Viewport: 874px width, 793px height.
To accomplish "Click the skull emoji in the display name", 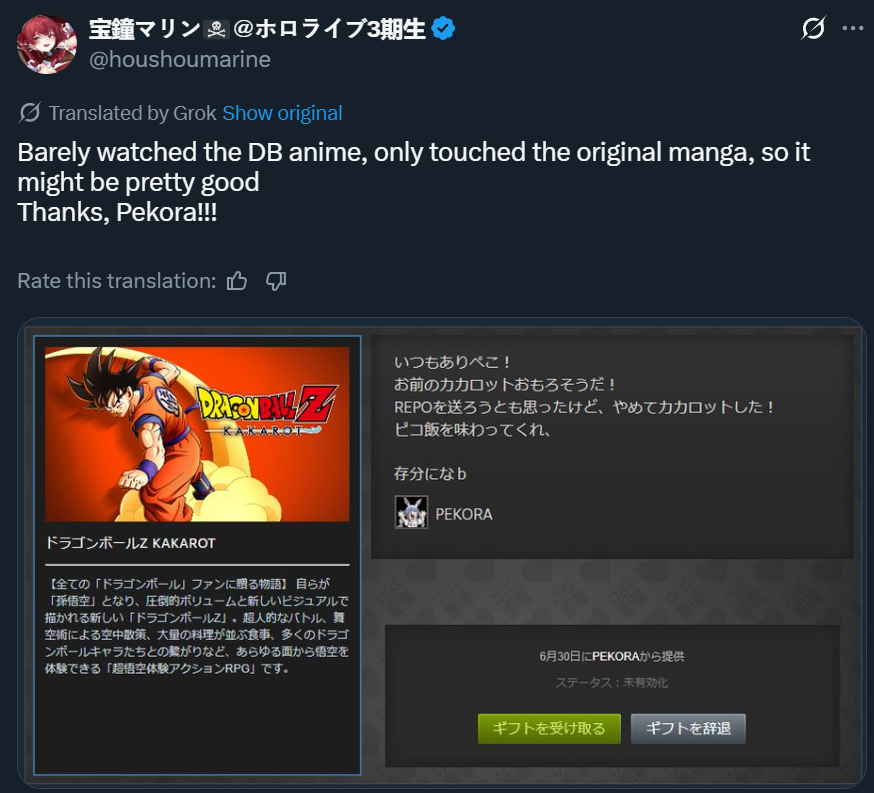I will pyautogui.click(x=215, y=29).
